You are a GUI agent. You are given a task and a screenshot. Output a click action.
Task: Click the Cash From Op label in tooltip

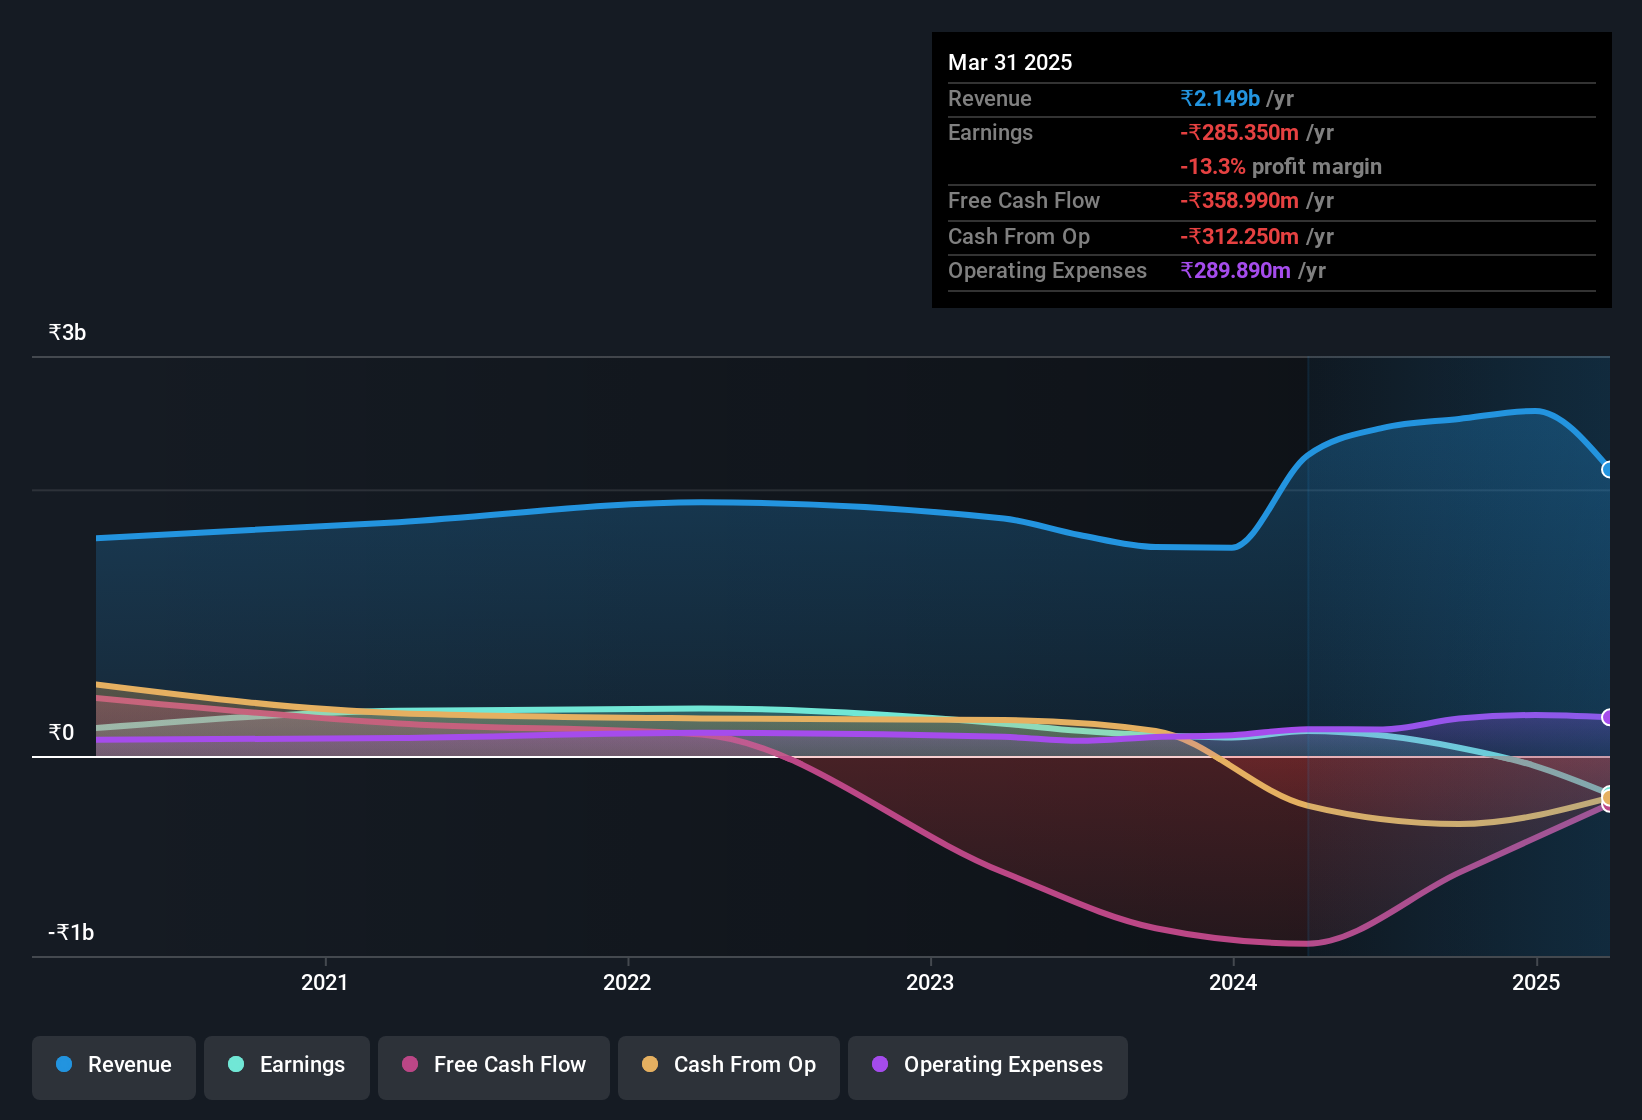(x=1019, y=236)
